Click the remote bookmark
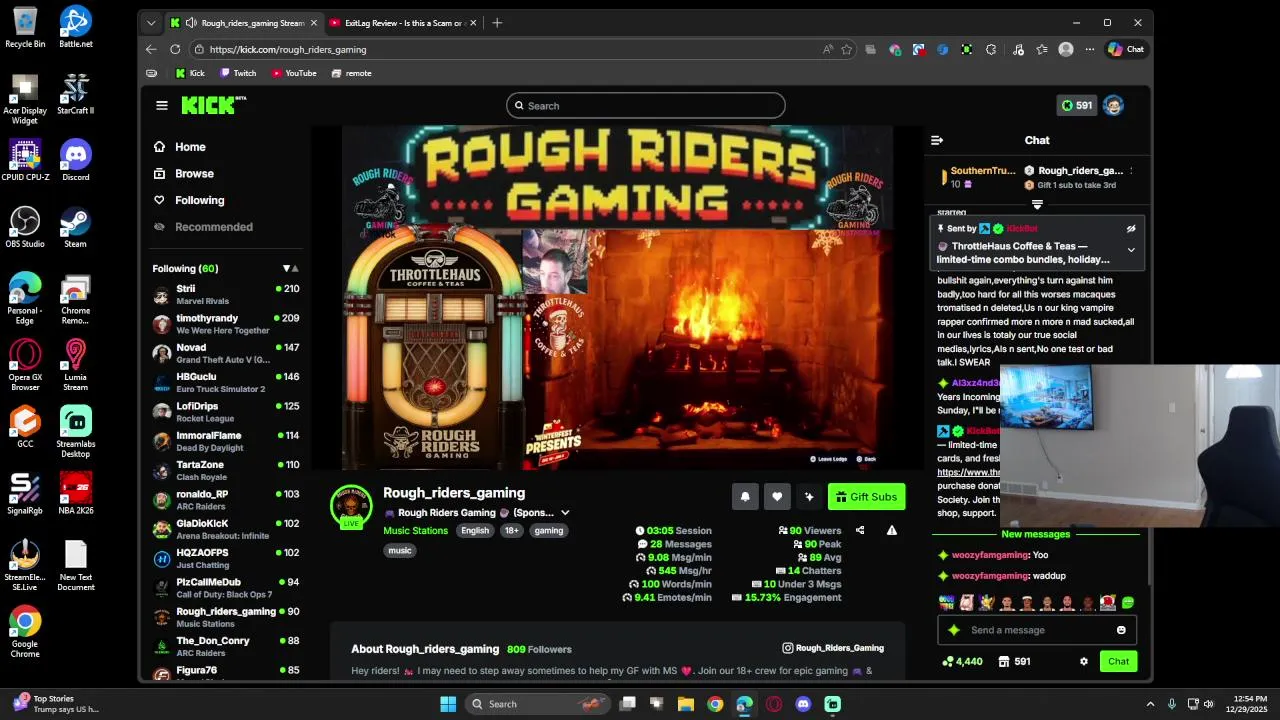 pos(351,73)
